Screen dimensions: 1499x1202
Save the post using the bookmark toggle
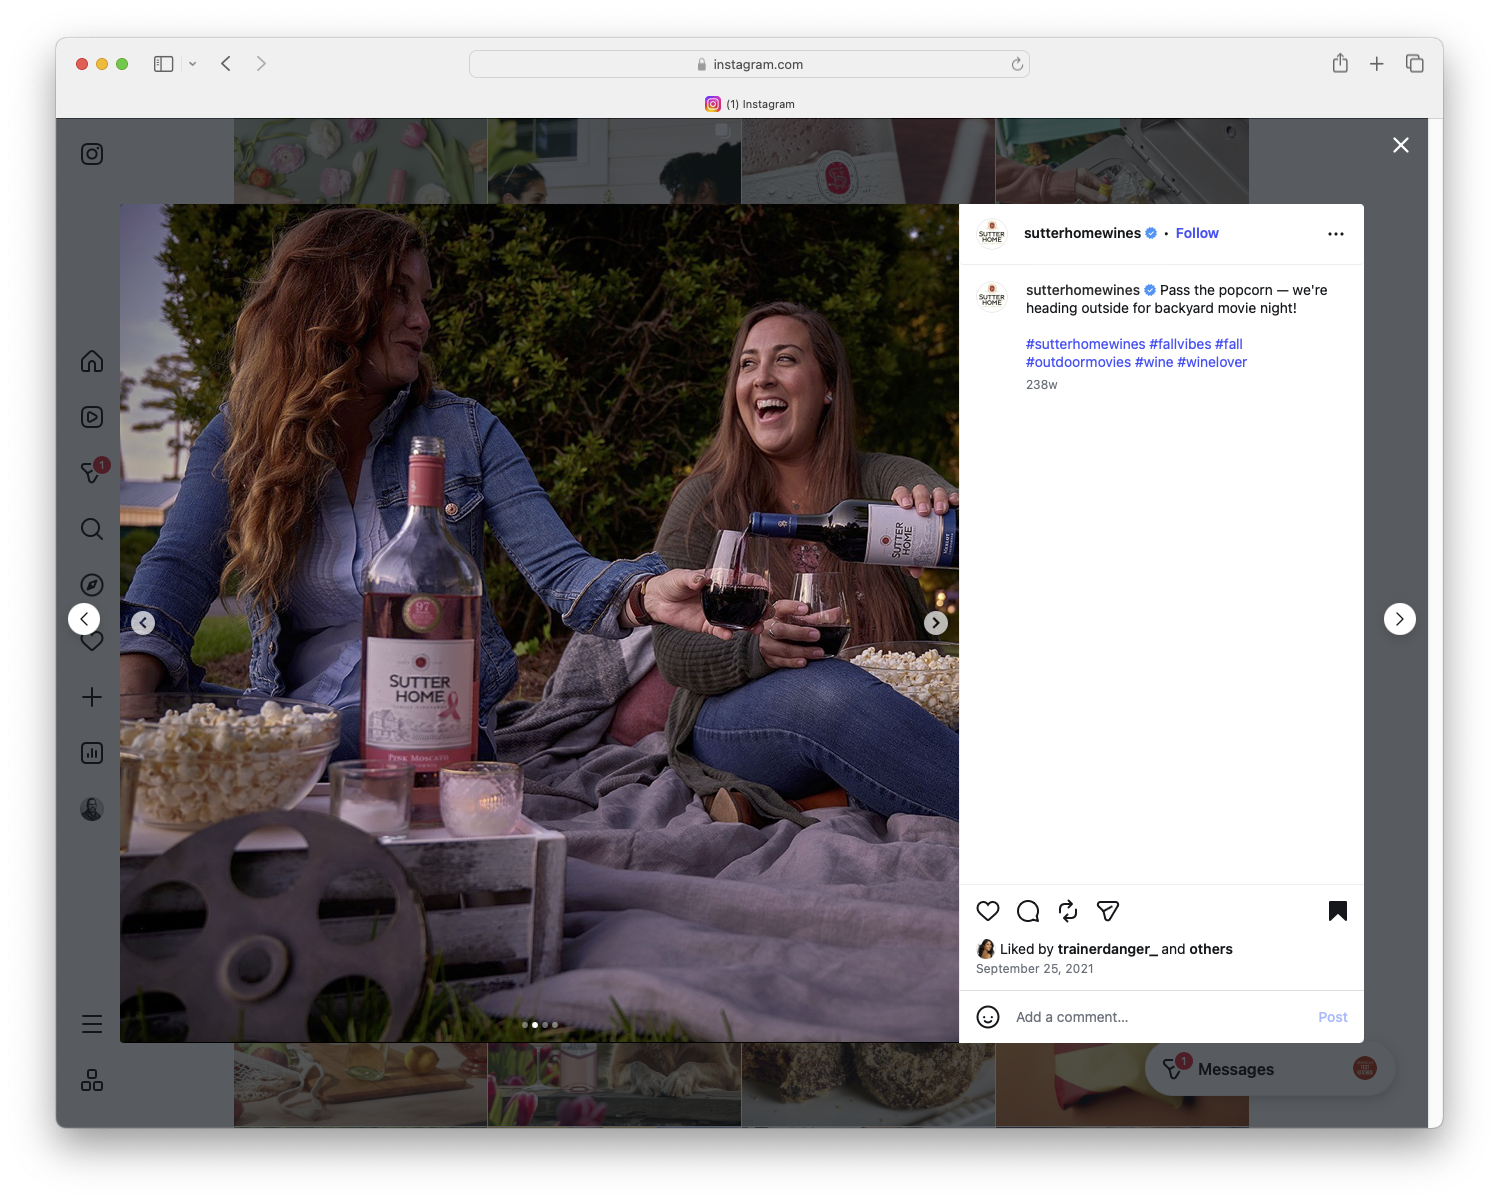(x=1338, y=911)
